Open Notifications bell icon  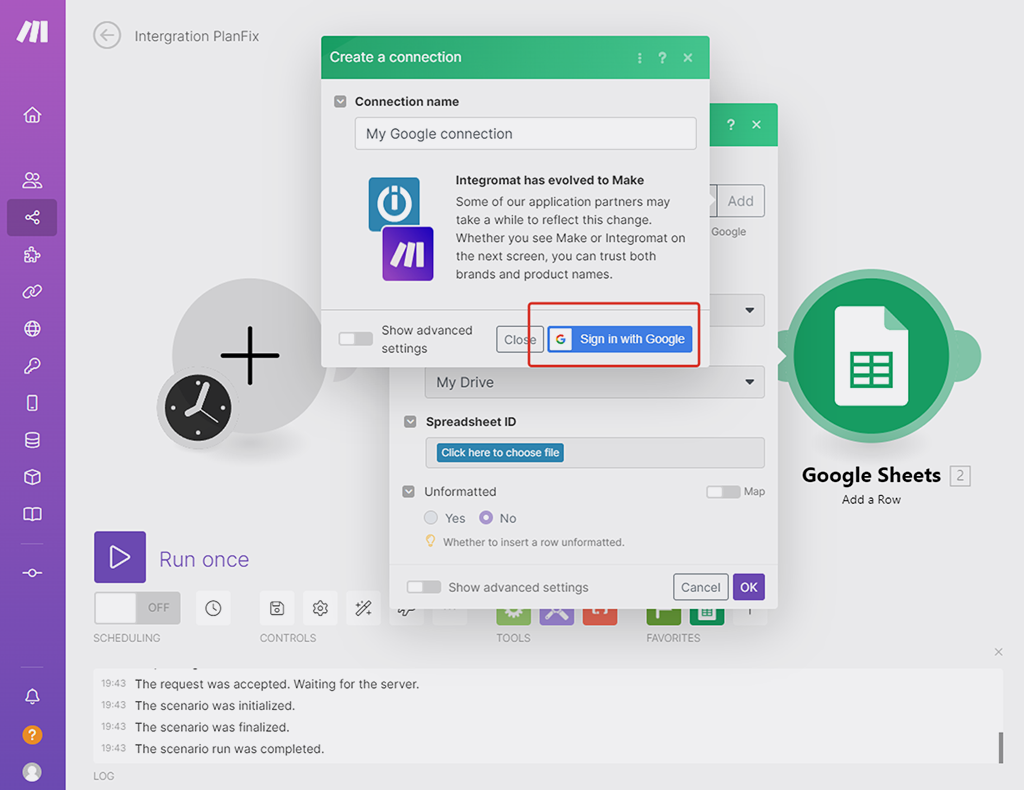32,697
